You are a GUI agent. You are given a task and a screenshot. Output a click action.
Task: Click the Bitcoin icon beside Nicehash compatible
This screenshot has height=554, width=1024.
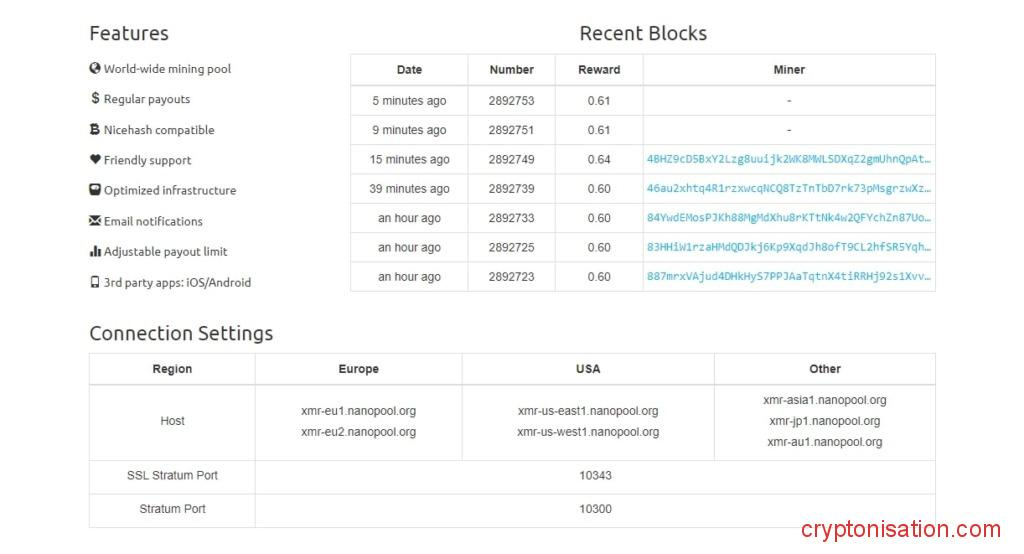[95, 130]
